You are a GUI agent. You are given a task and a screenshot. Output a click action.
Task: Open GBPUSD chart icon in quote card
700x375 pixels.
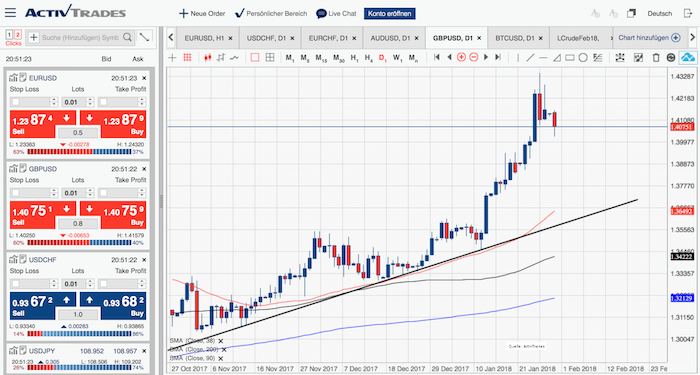tap(13, 169)
